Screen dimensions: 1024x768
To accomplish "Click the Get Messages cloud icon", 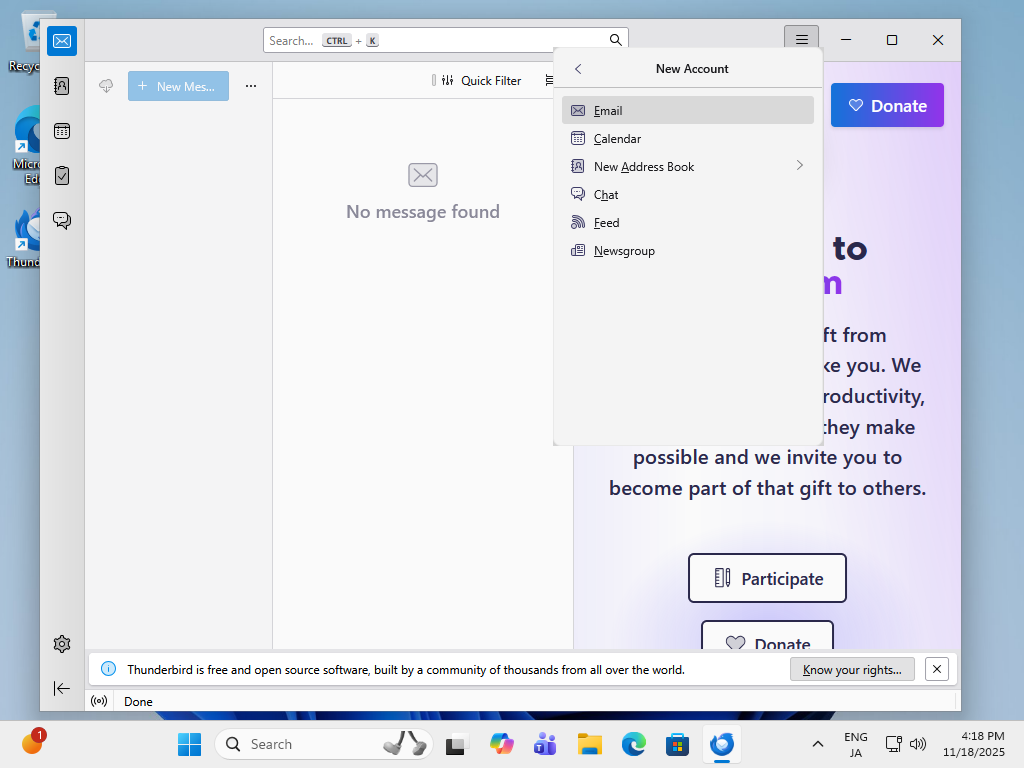I will [x=106, y=86].
